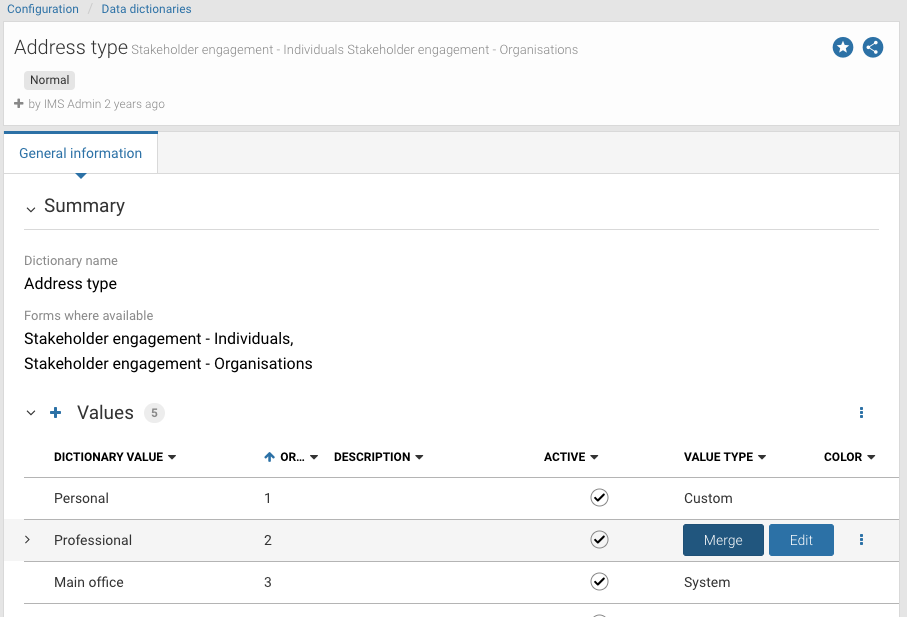Click 'System' value type in Main office row
Screen dimensions: 907x617
(x=707, y=582)
